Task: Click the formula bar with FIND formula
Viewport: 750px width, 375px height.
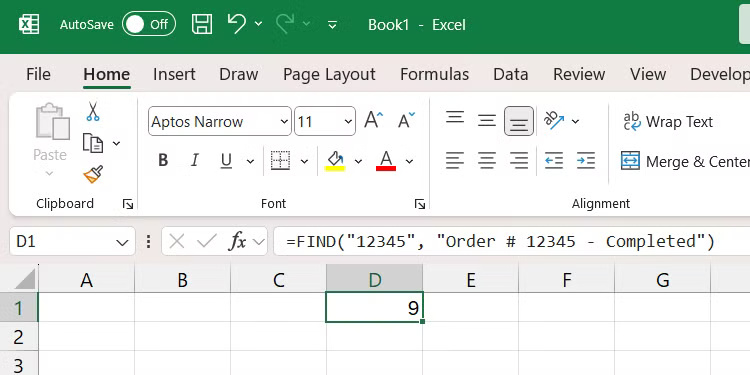Action: [511, 242]
